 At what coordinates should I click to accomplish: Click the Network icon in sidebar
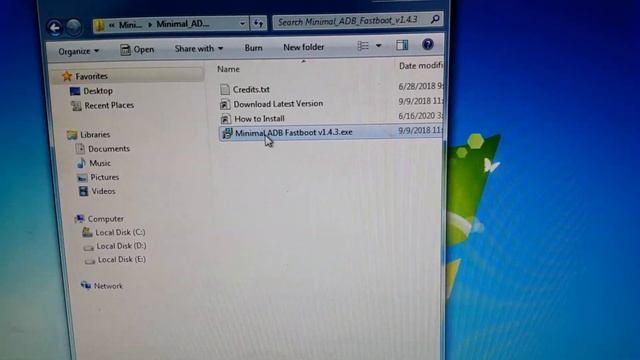click(86, 285)
